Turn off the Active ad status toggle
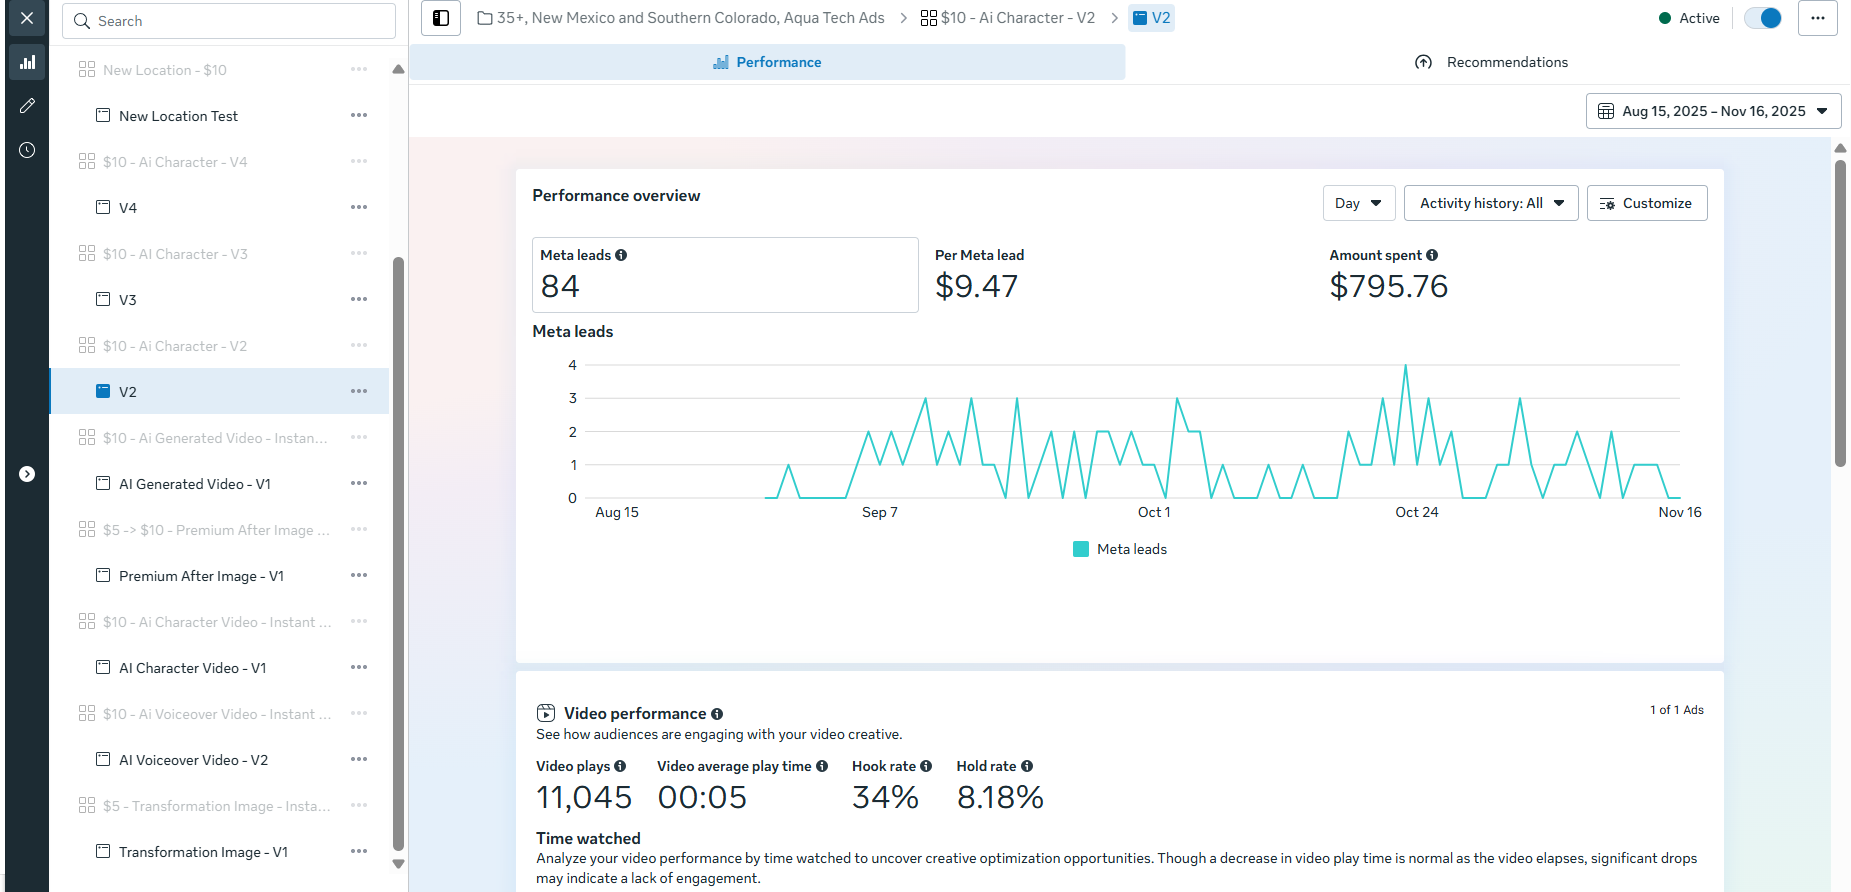The height and width of the screenshot is (892, 1851). (1762, 18)
